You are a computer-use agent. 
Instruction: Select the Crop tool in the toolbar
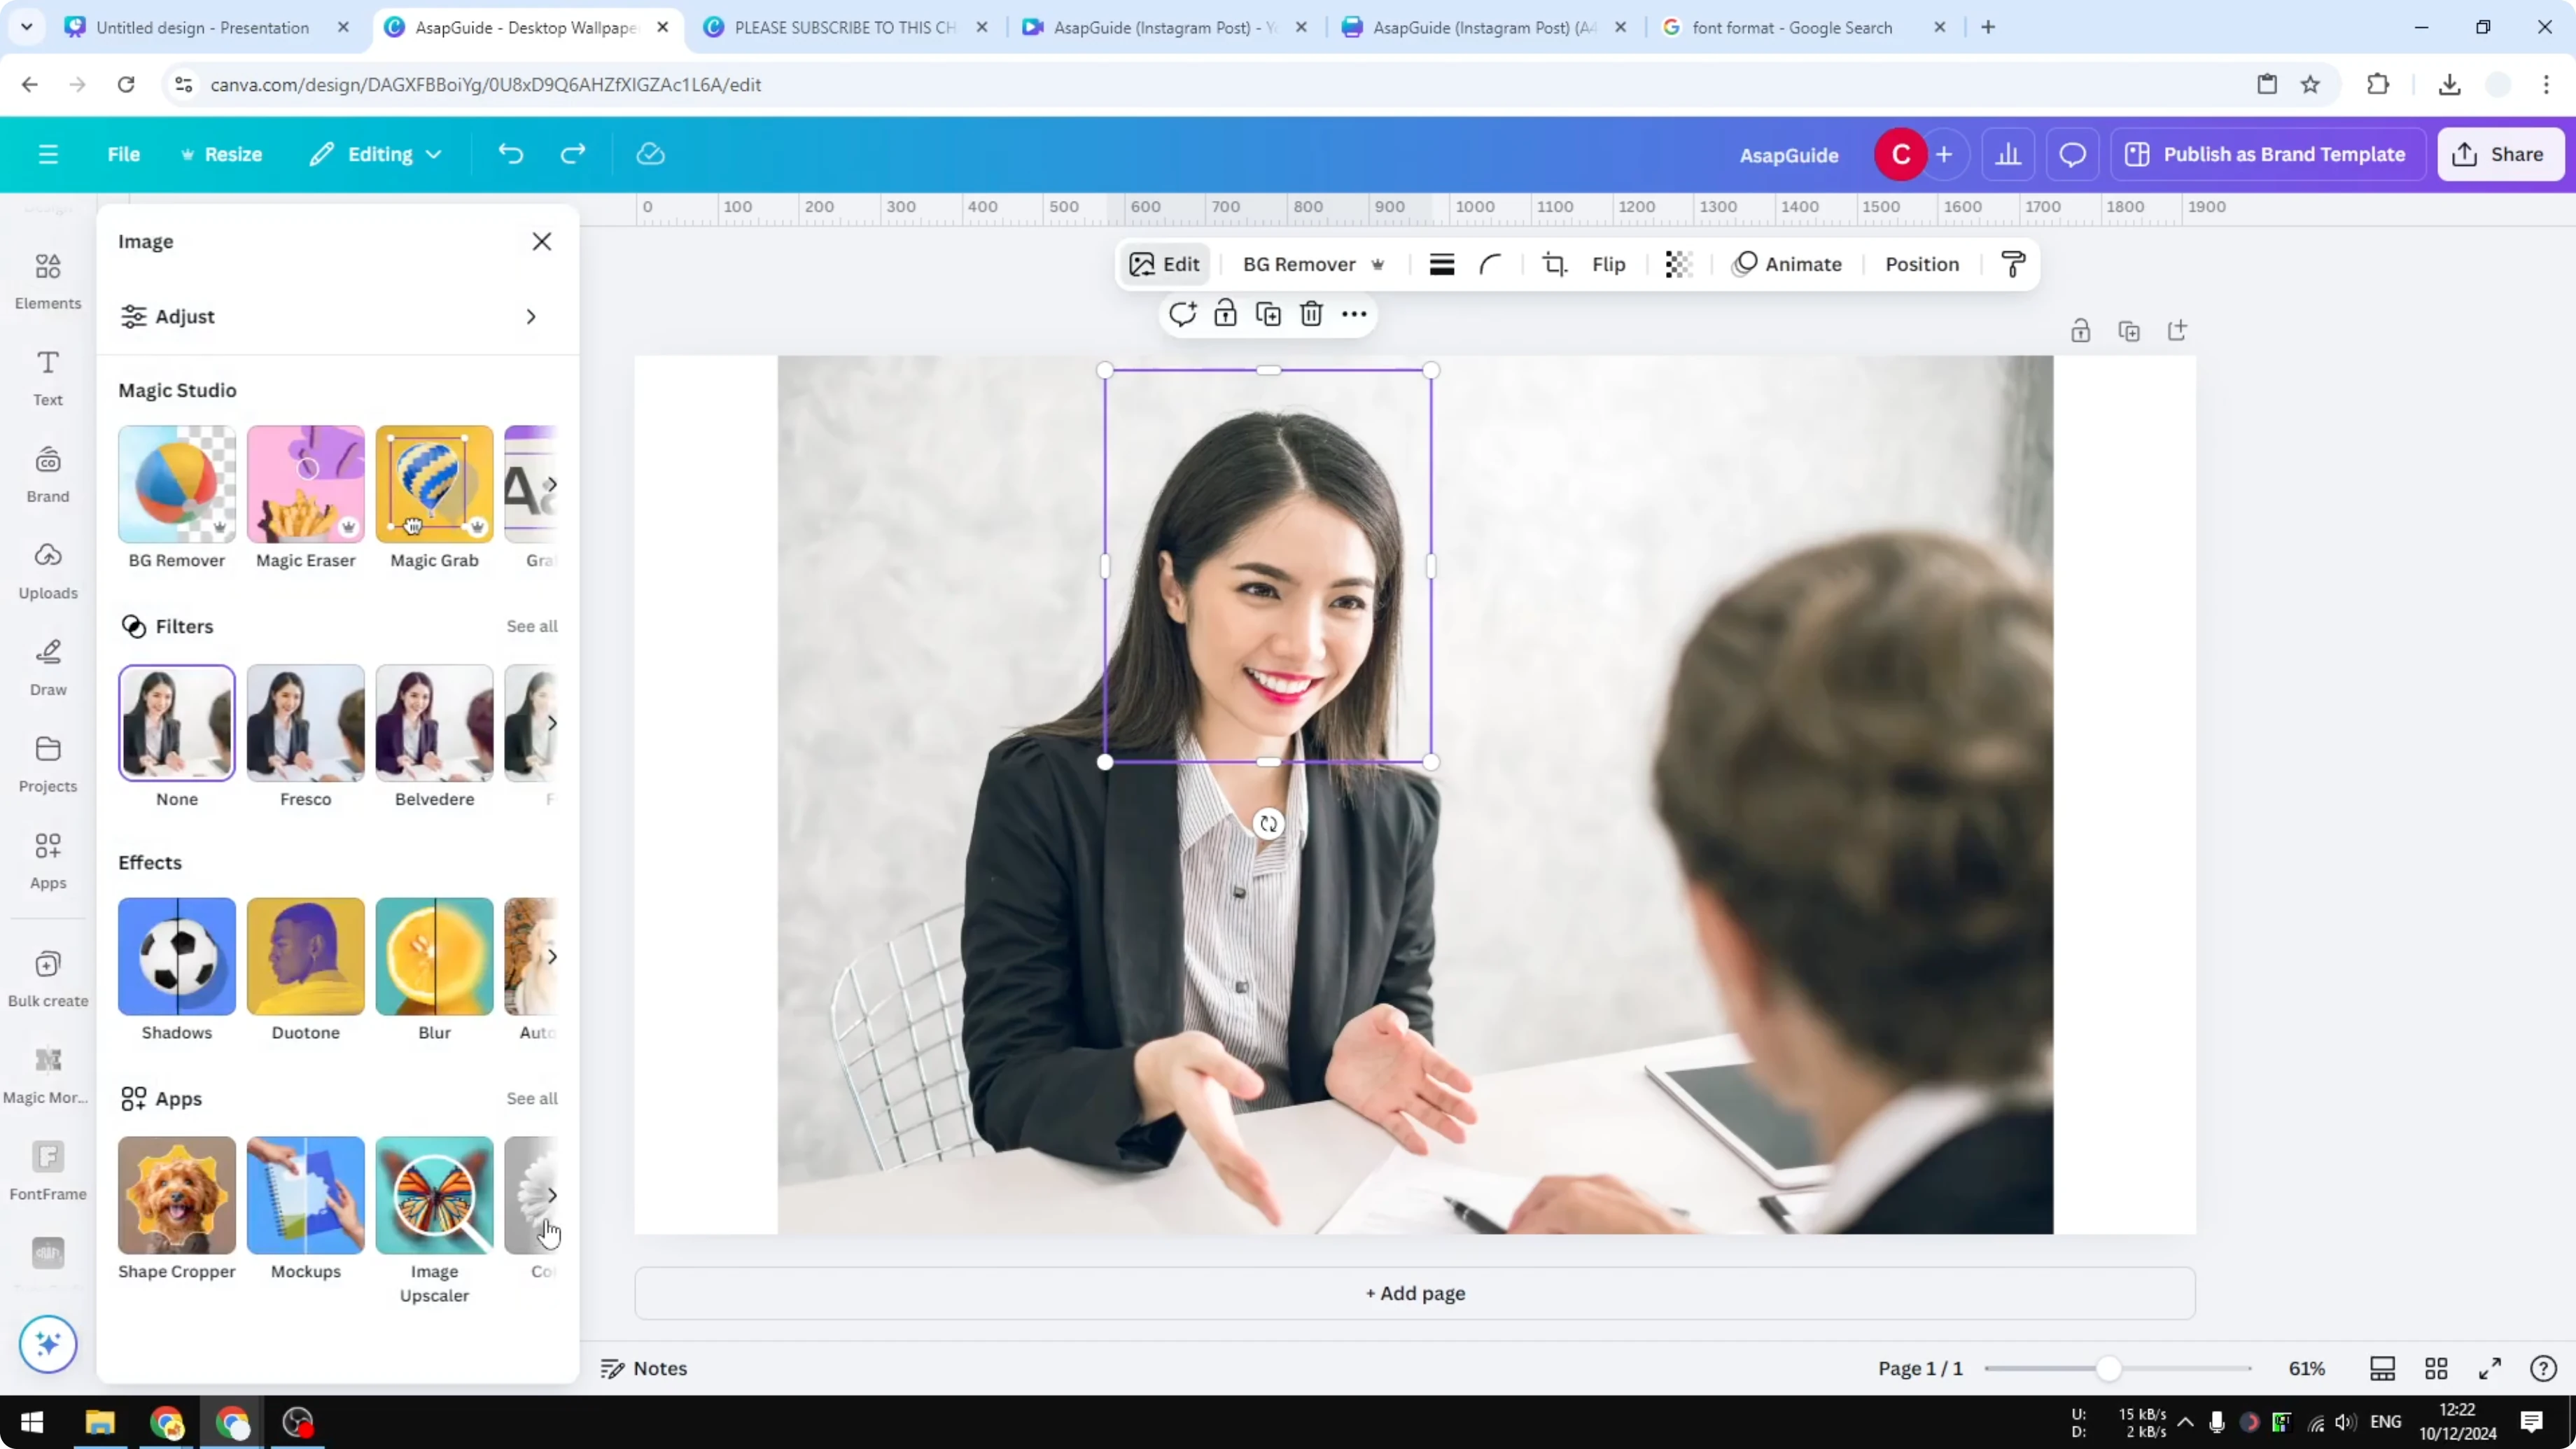tap(1555, 264)
